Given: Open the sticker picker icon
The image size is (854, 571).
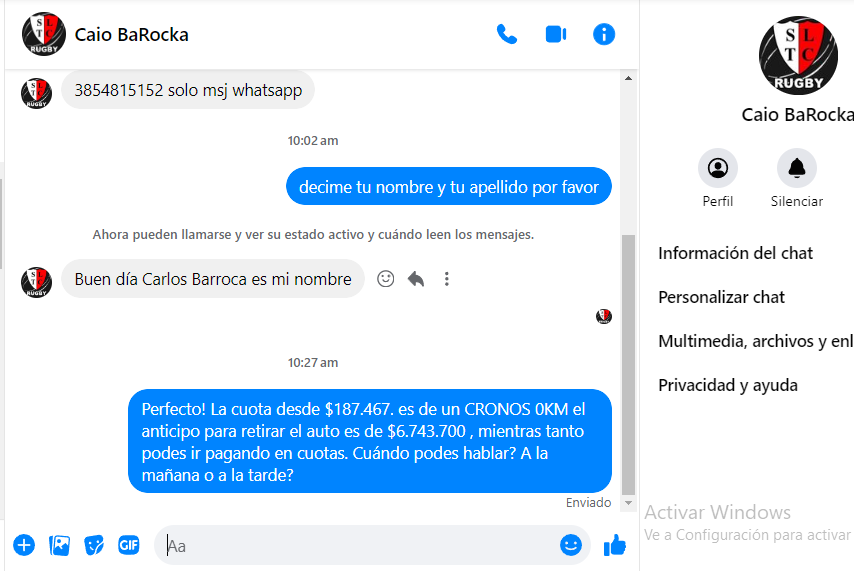Looking at the screenshot, I should 94,545.
